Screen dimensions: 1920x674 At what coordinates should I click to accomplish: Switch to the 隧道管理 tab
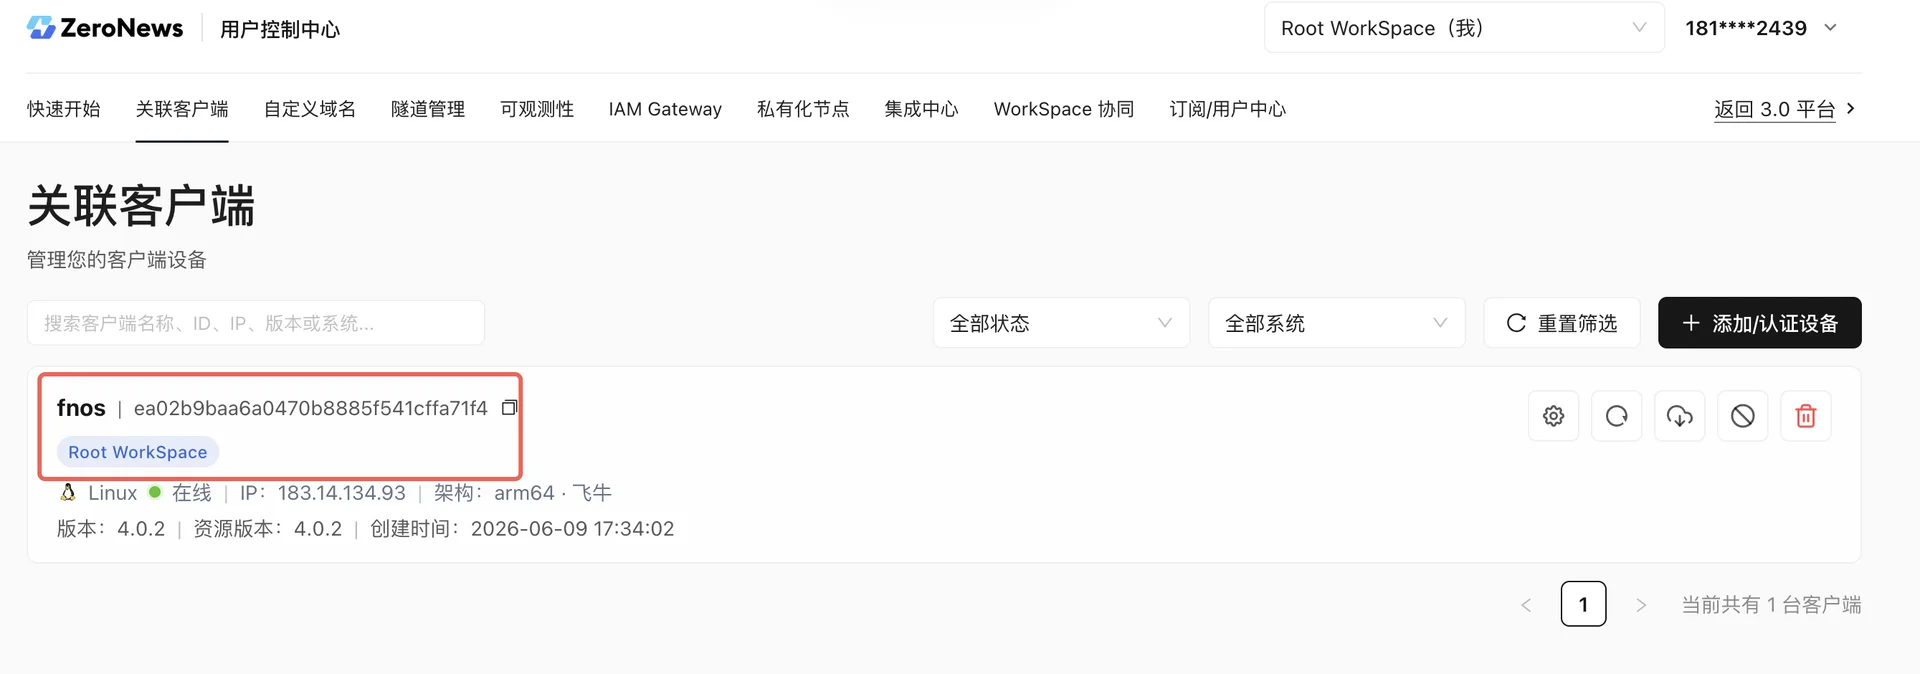[428, 109]
